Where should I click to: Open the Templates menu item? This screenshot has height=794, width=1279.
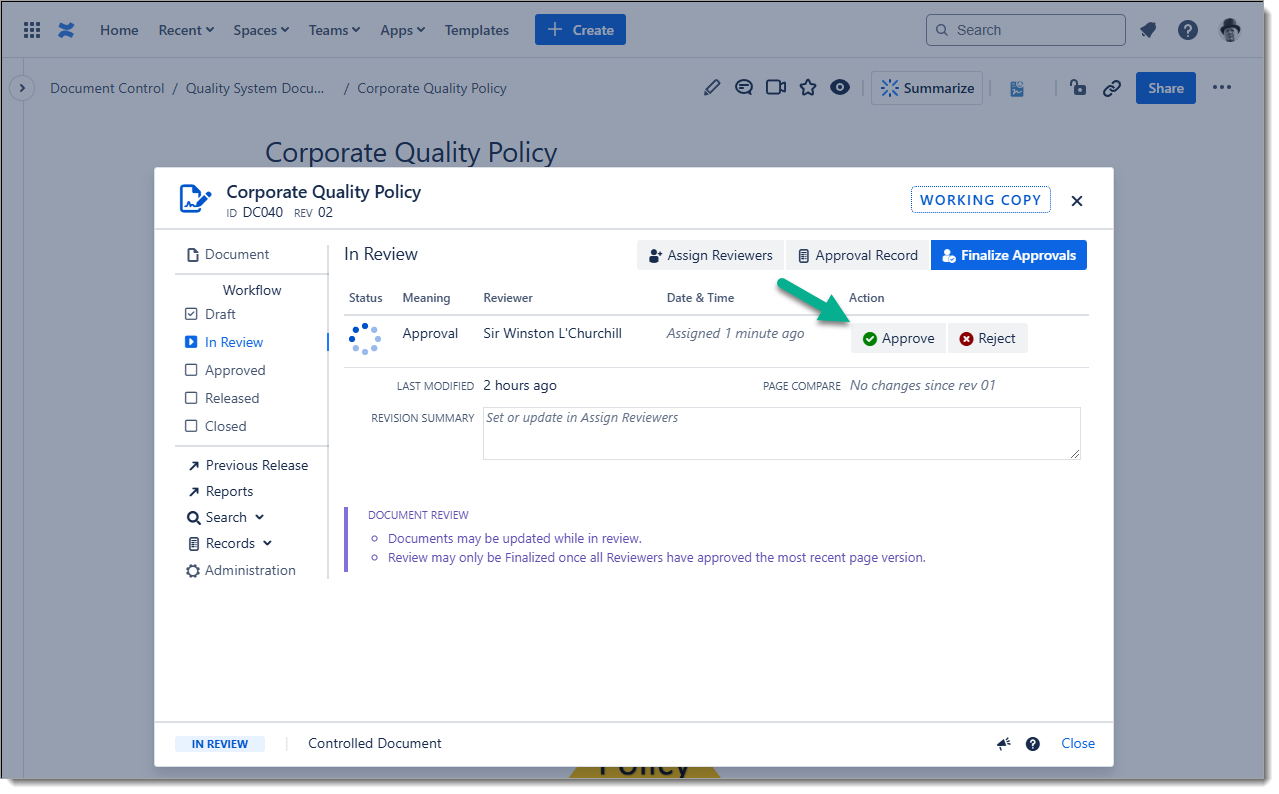click(x=476, y=30)
